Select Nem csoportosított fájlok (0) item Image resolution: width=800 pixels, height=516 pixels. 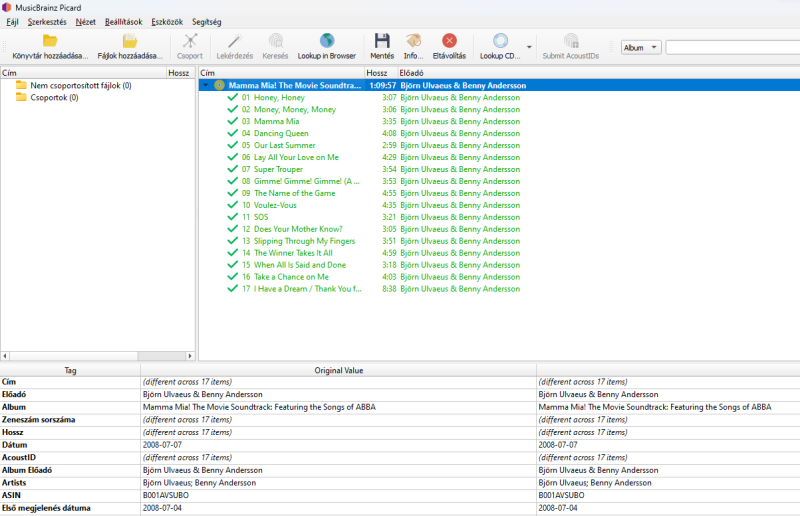point(81,85)
